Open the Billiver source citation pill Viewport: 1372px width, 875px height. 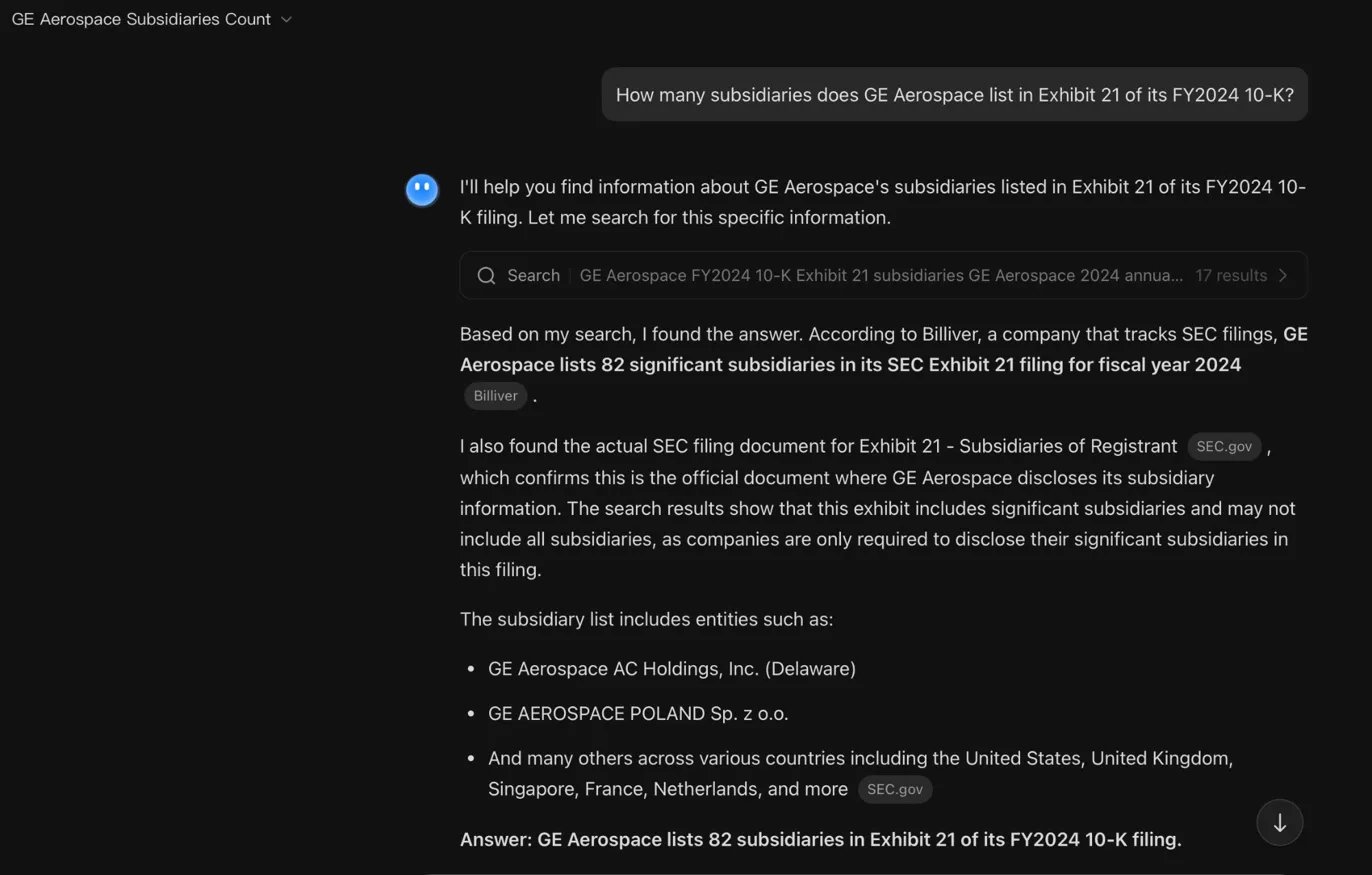[495, 396]
